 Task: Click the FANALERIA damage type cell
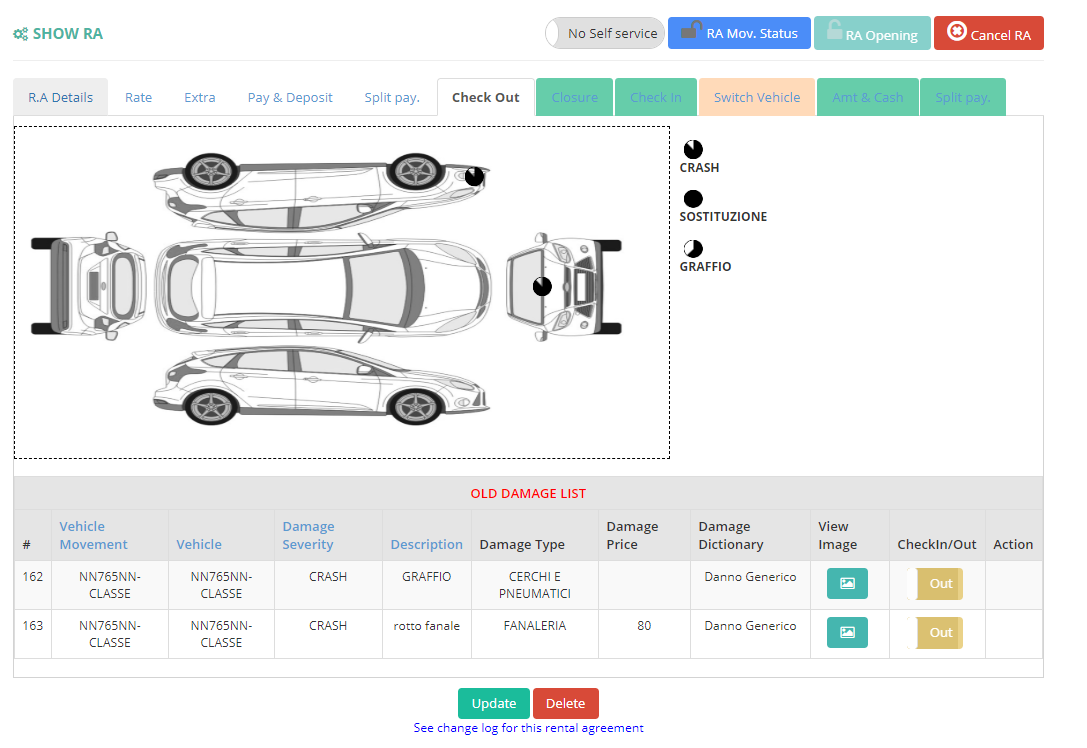[534, 626]
